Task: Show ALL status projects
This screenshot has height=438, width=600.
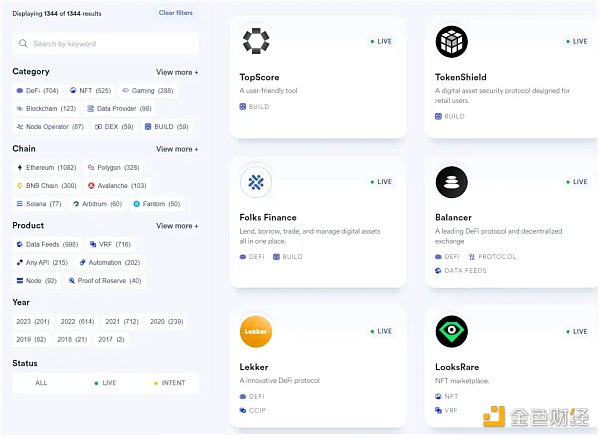Action: tap(41, 383)
